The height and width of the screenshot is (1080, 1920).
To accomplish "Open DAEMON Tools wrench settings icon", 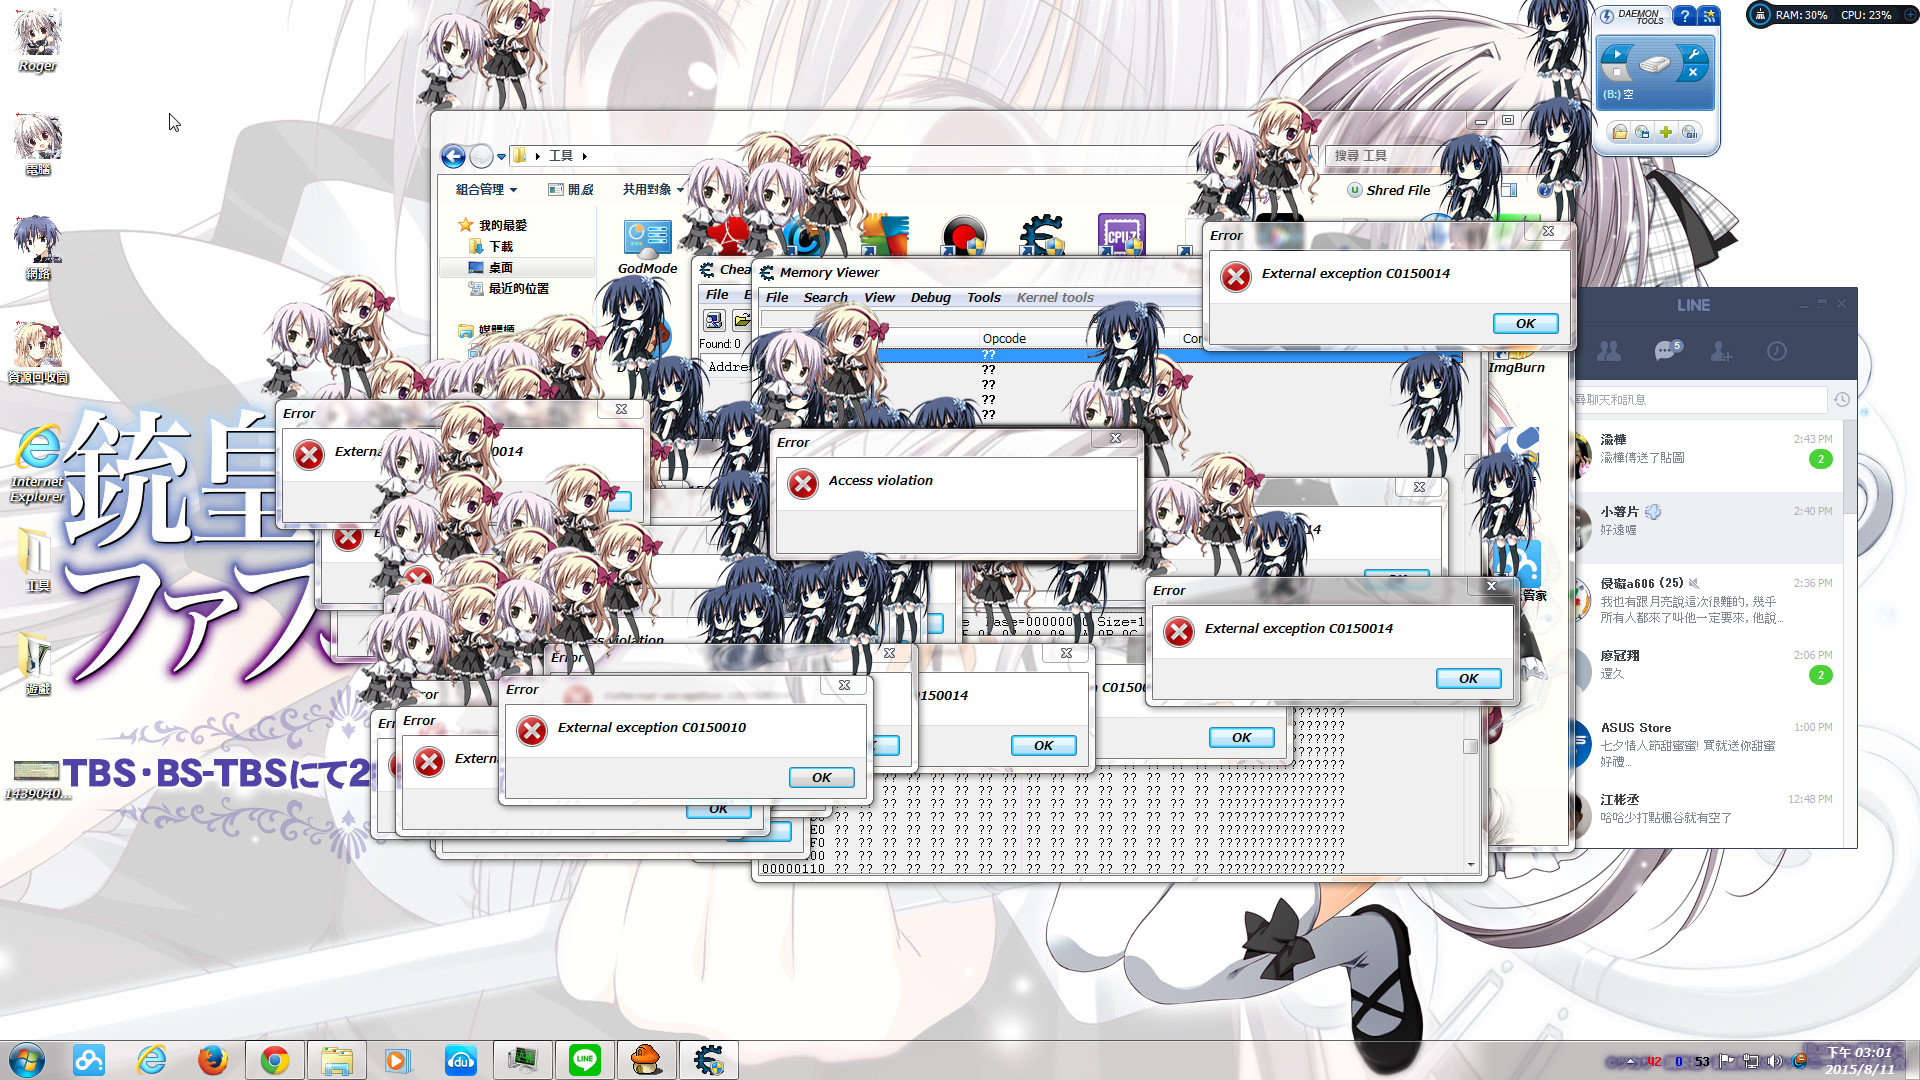I will click(x=1693, y=54).
